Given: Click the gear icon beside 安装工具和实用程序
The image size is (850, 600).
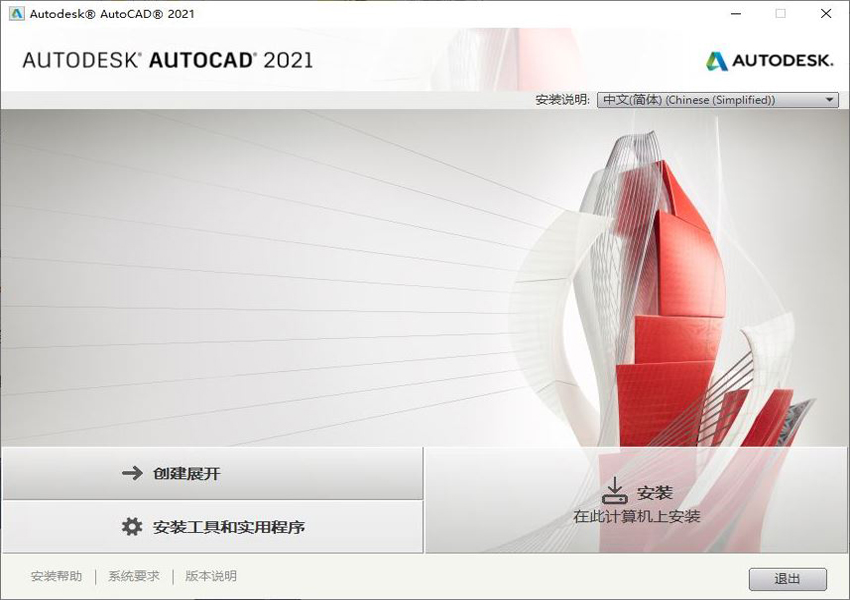Looking at the screenshot, I should tap(132, 526).
